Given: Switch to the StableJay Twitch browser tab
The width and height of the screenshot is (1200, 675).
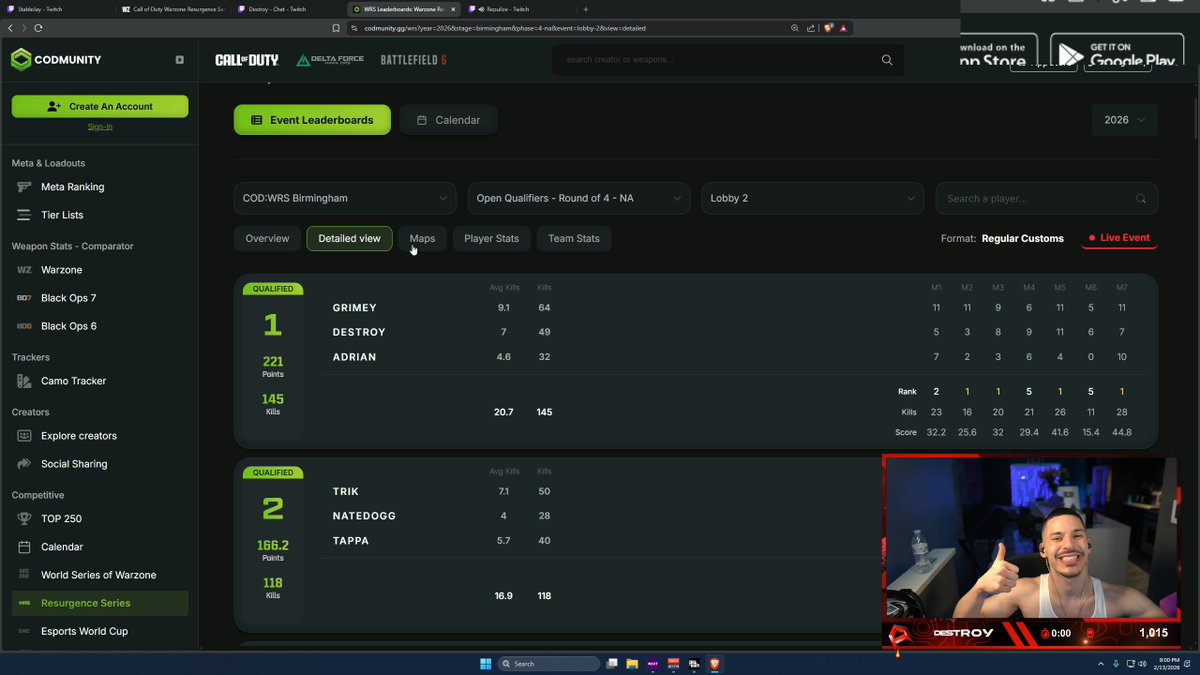Looking at the screenshot, I should (58, 9).
